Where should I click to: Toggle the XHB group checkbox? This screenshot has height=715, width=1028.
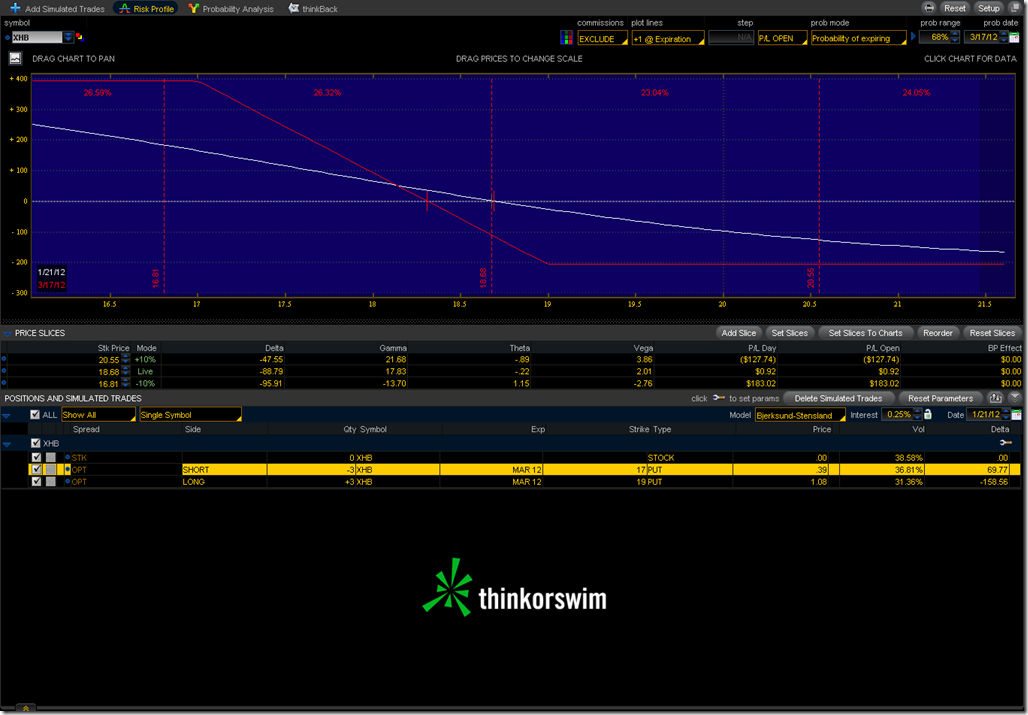(36, 443)
